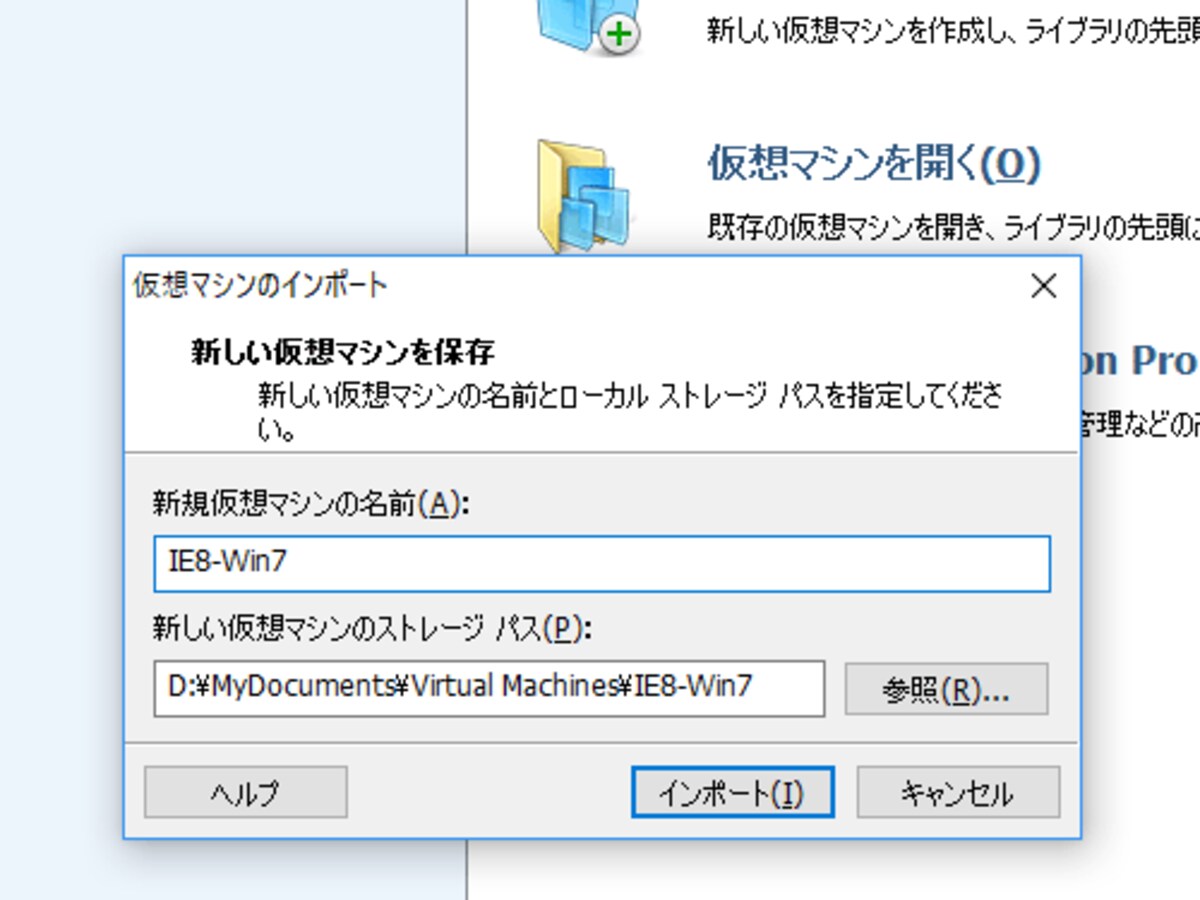Close the 仮想マシンのインポート dialog
The width and height of the screenshot is (1200, 900).
pyautogui.click(x=1043, y=286)
